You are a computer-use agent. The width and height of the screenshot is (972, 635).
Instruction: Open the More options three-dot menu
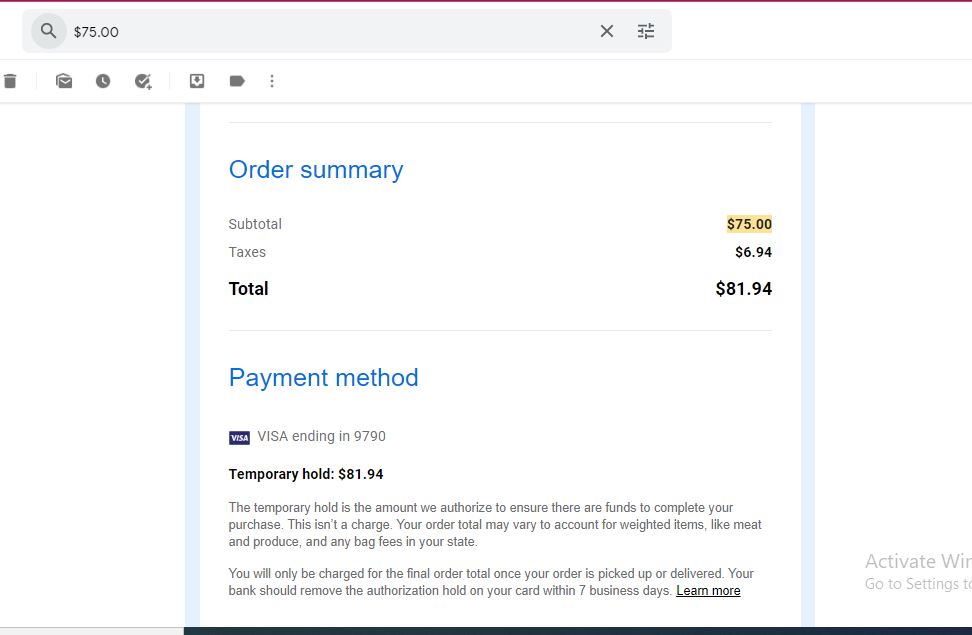point(272,81)
